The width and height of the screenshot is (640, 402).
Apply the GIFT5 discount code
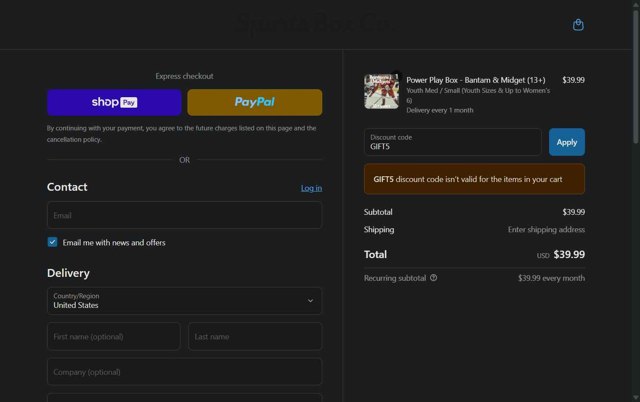click(x=567, y=142)
